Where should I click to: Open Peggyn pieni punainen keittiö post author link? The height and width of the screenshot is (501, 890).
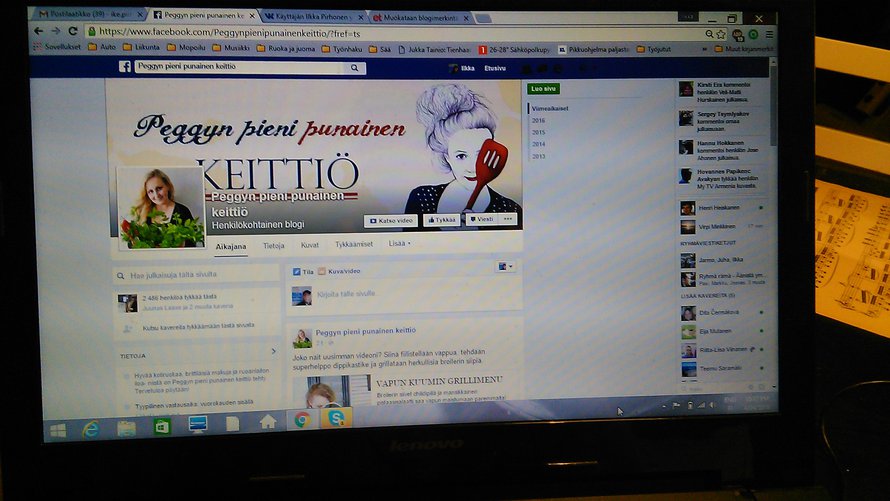point(366,331)
